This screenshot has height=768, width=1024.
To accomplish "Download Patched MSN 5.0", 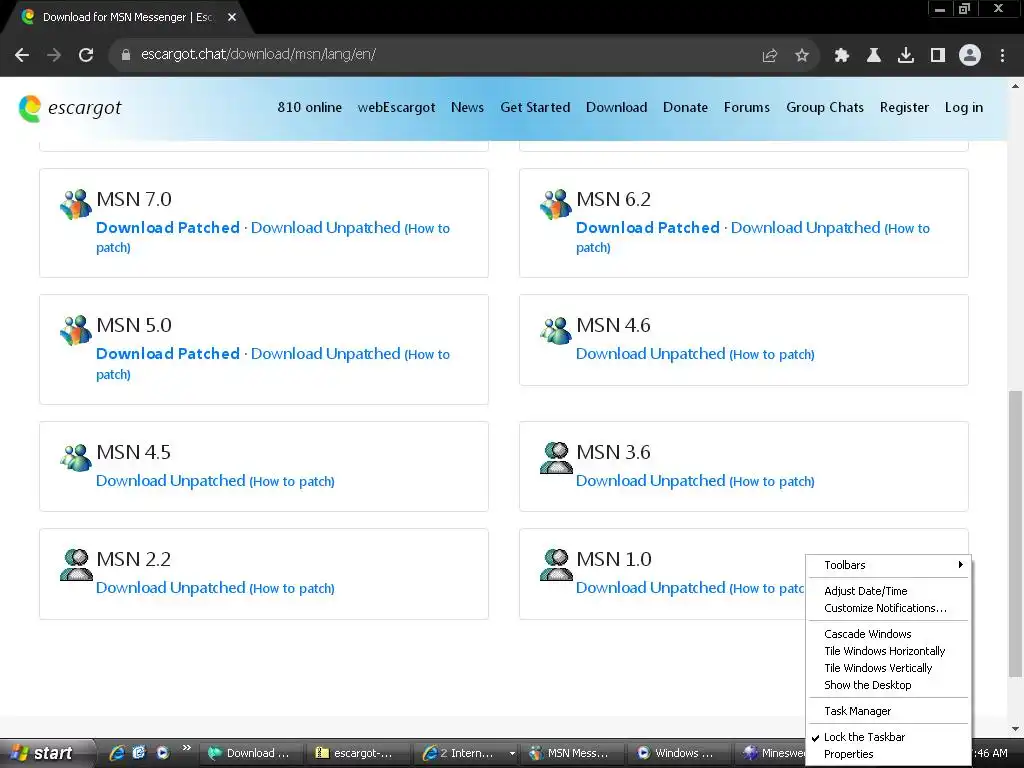I will click(x=168, y=354).
